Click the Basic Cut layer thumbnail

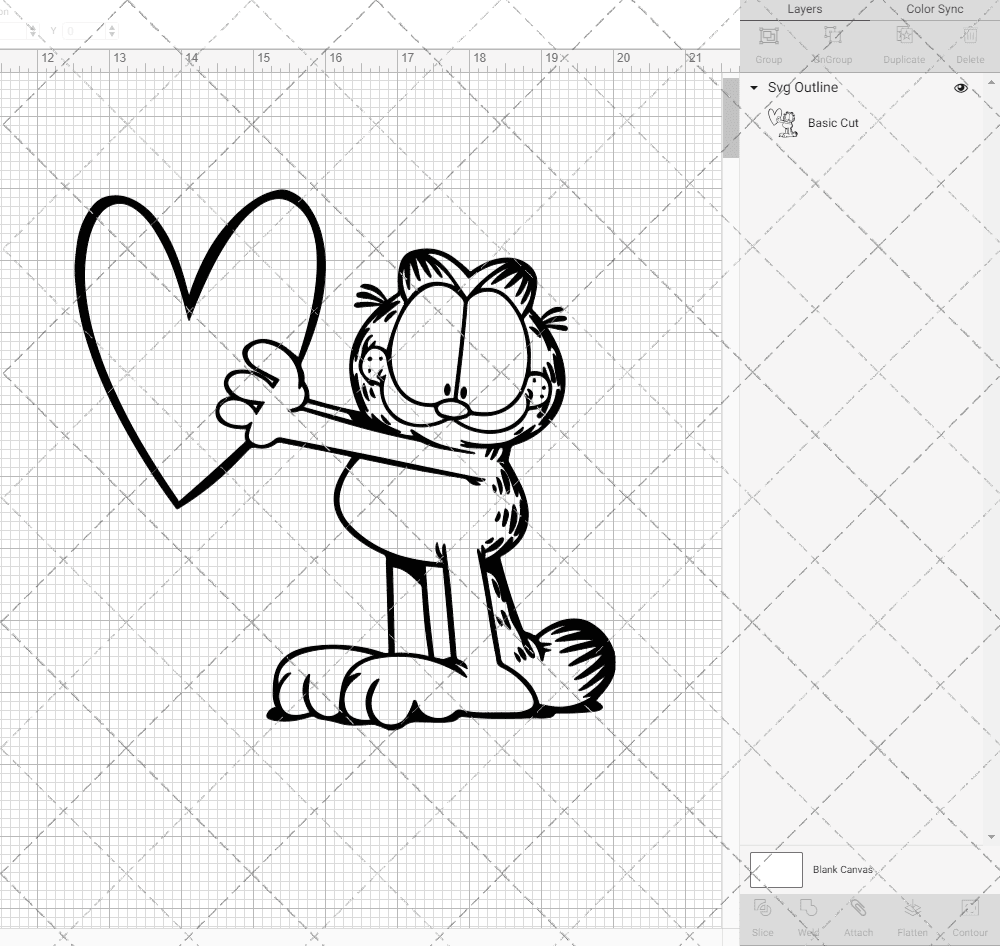click(784, 123)
